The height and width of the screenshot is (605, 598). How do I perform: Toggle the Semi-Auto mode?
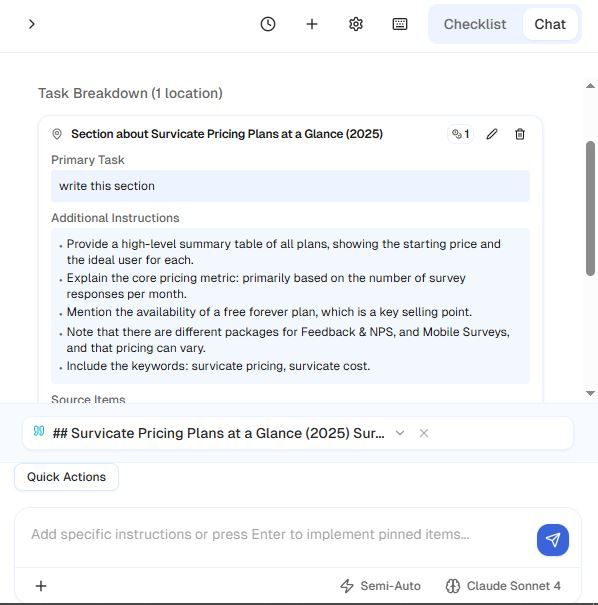[380, 586]
